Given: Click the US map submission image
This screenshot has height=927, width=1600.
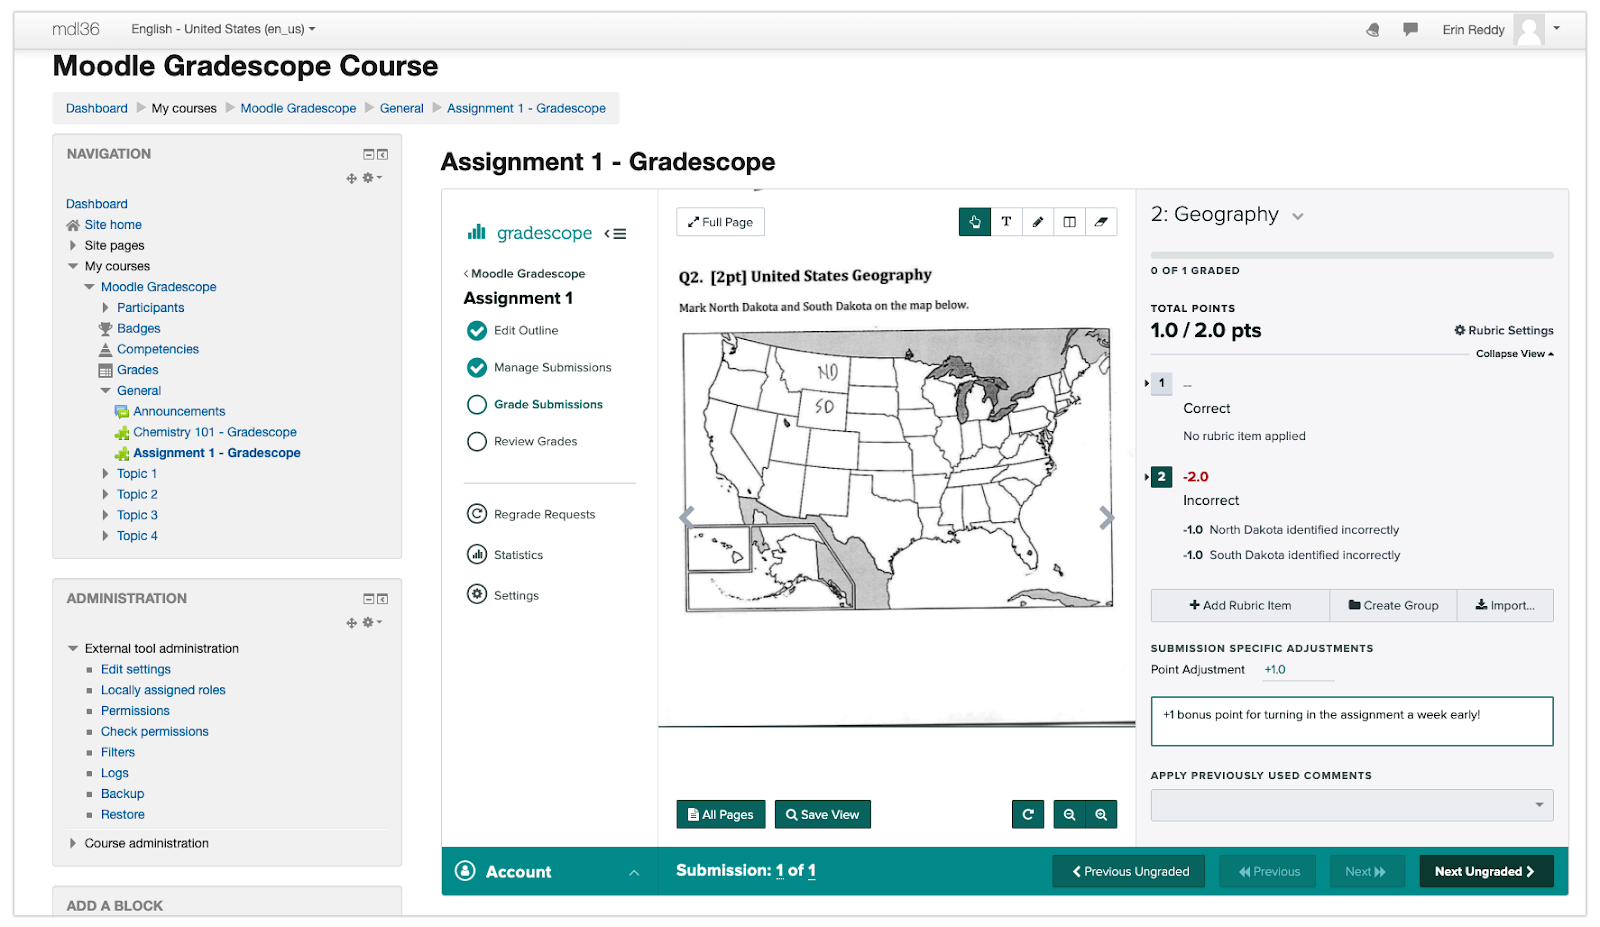Looking at the screenshot, I should (897, 469).
